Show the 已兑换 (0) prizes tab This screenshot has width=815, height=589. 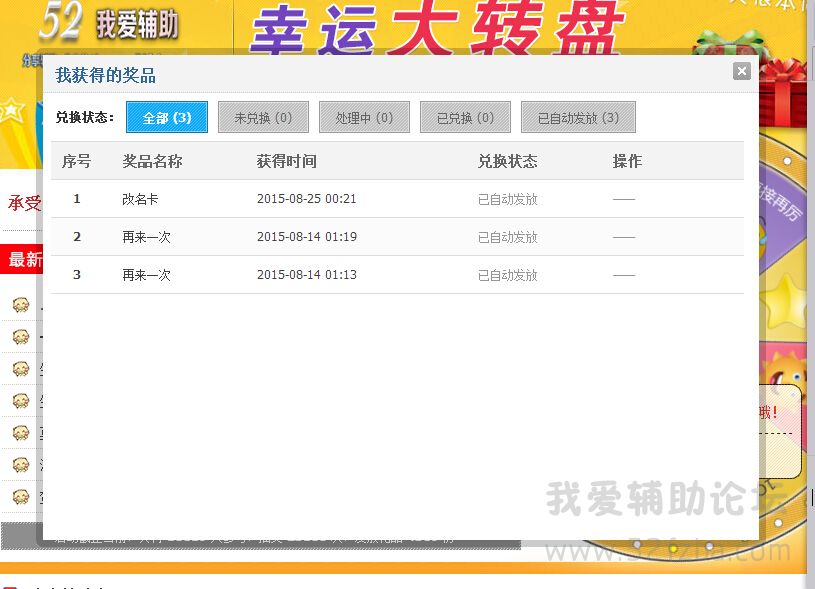pos(465,117)
